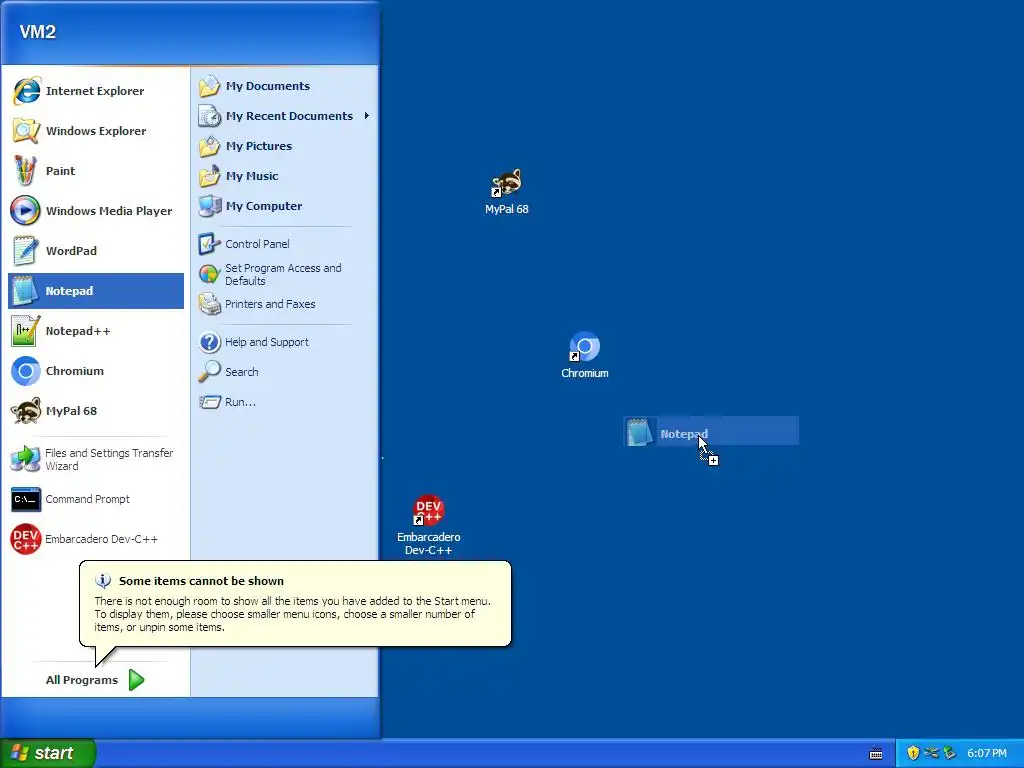This screenshot has height=768, width=1024.
Task: Click network connection tray icon
Action: [x=931, y=753]
